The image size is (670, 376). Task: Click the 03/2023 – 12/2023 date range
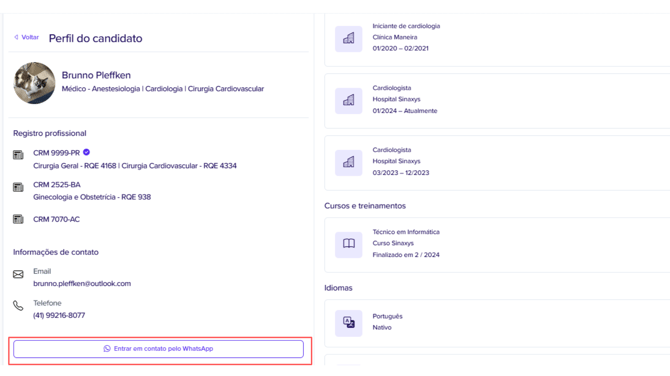click(x=401, y=173)
